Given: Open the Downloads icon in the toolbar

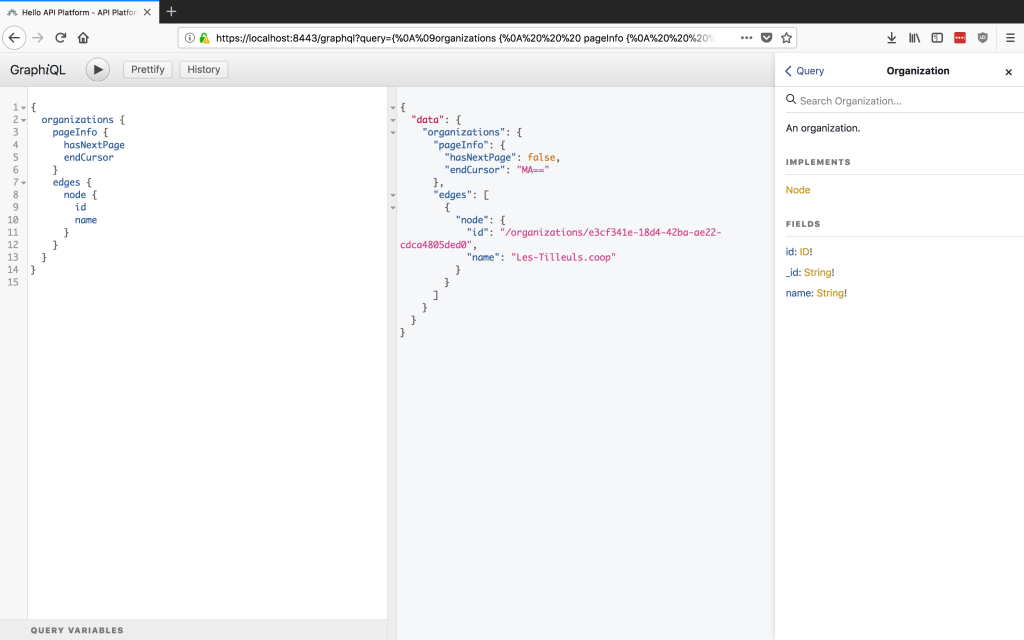Looking at the screenshot, I should pyautogui.click(x=891, y=36).
